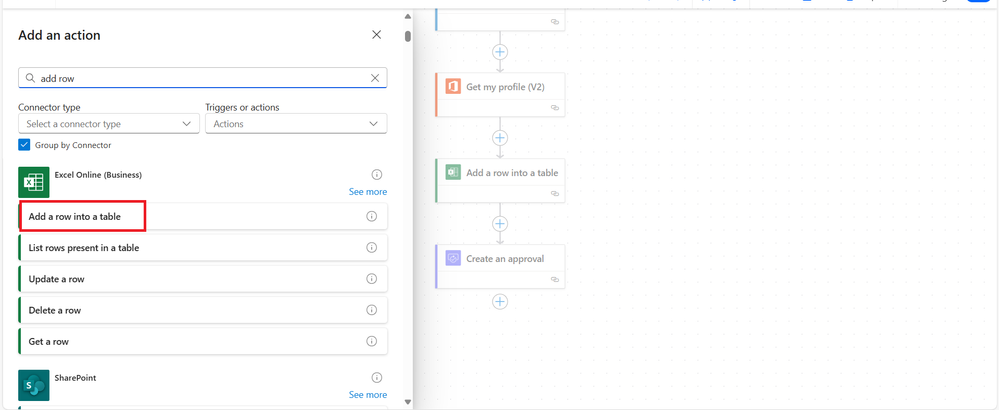Focus the action search input field

click(203, 78)
